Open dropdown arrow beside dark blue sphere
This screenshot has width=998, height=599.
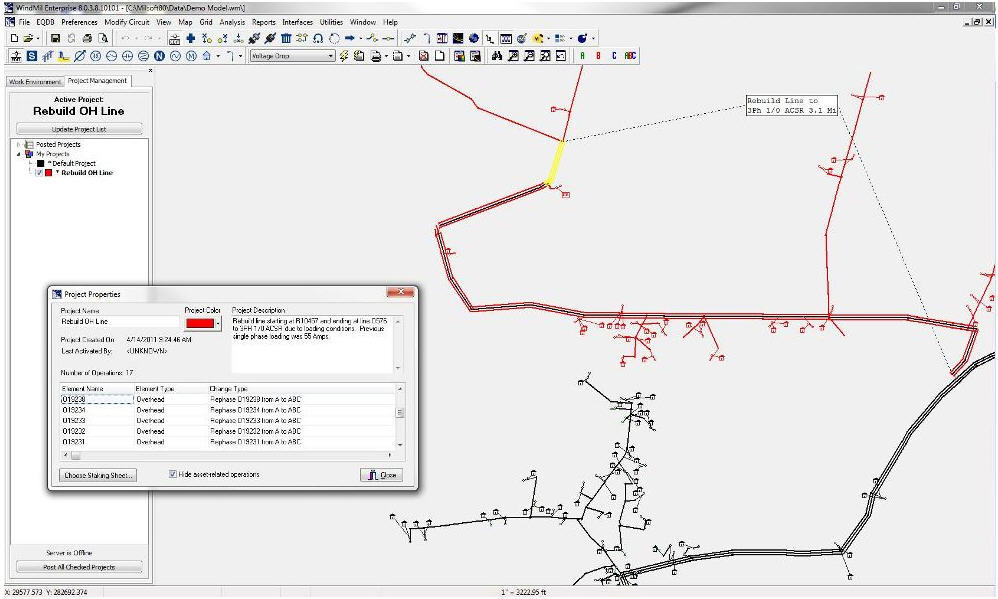(593, 38)
